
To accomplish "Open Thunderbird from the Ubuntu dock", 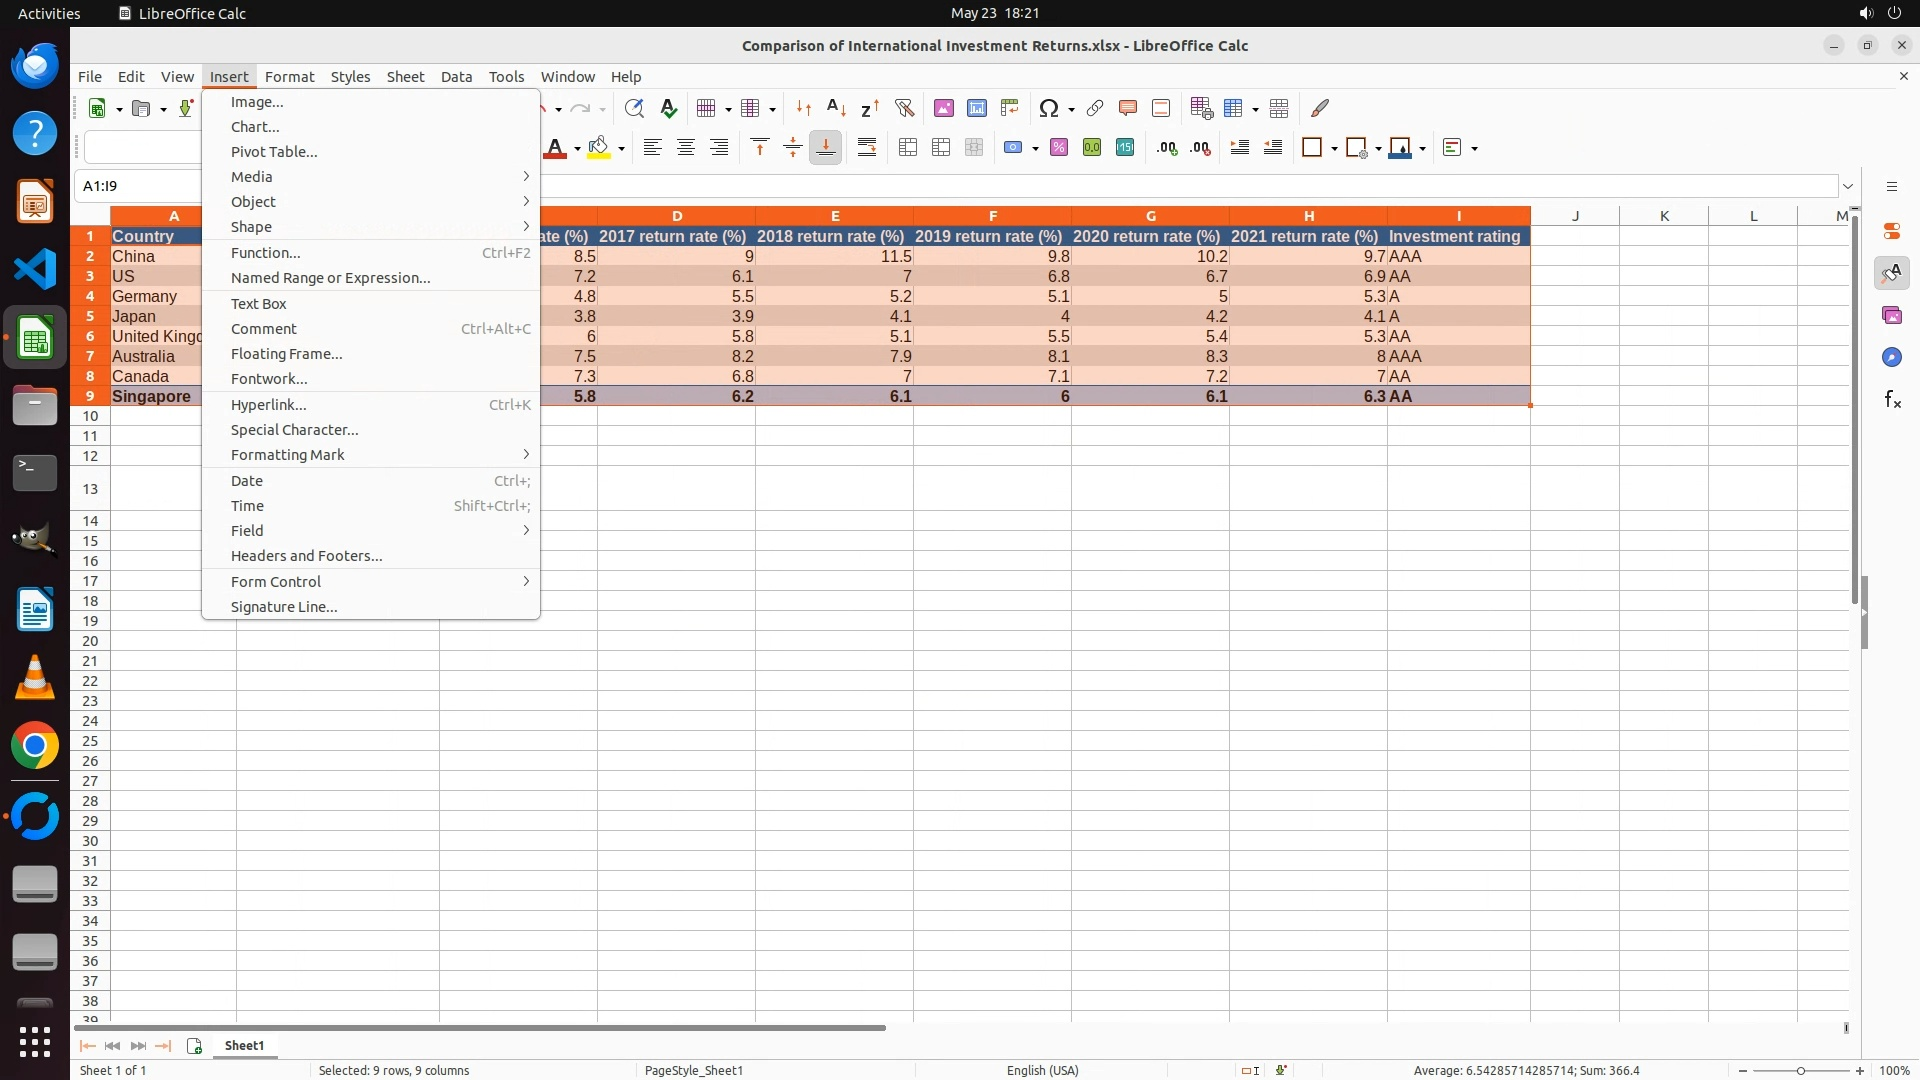I will pyautogui.click(x=35, y=66).
